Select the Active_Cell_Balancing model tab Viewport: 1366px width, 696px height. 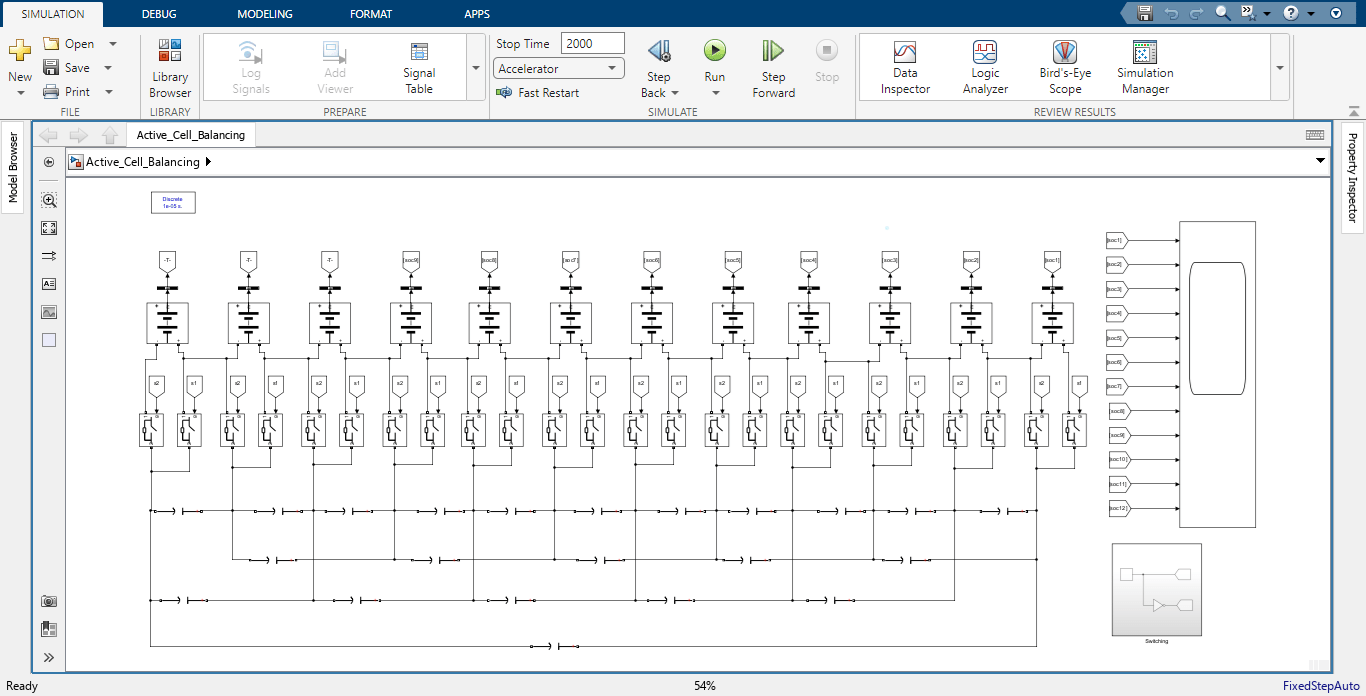click(191, 135)
